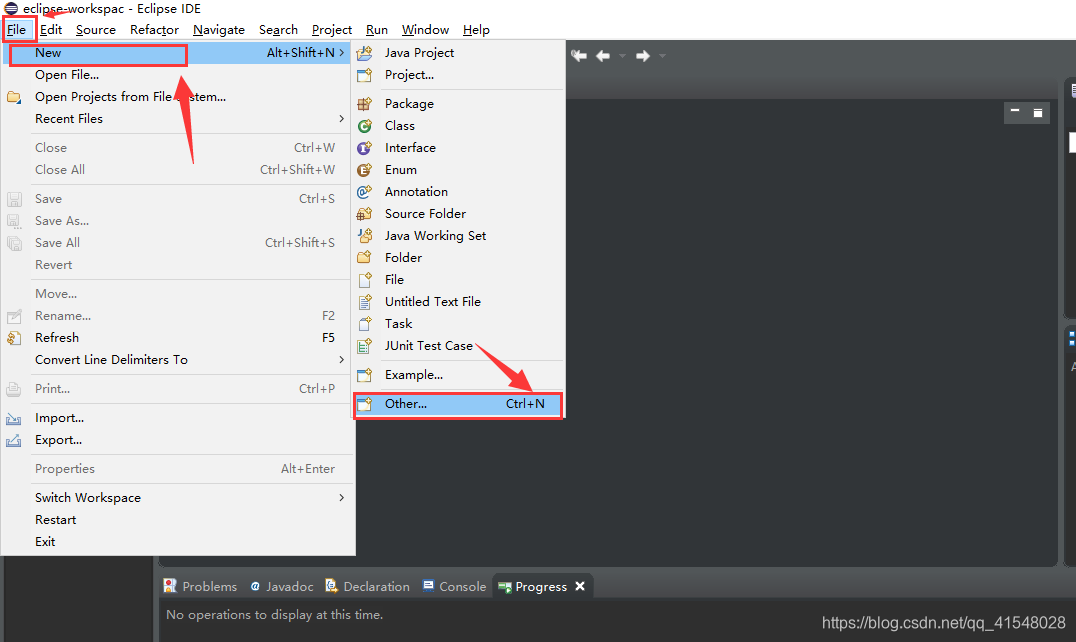The image size is (1076, 642).
Task: Select Other... Ctrl+N menu entry
Action: 458,404
